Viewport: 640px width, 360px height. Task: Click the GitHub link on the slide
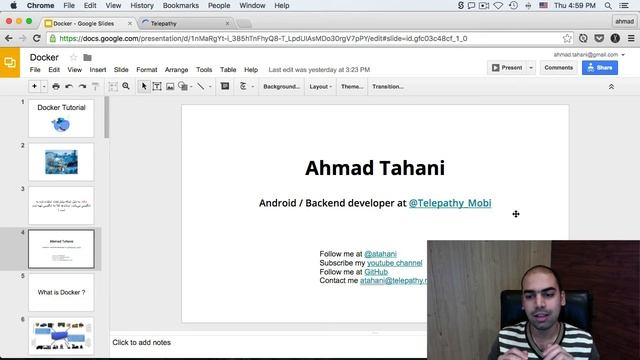[x=376, y=272]
